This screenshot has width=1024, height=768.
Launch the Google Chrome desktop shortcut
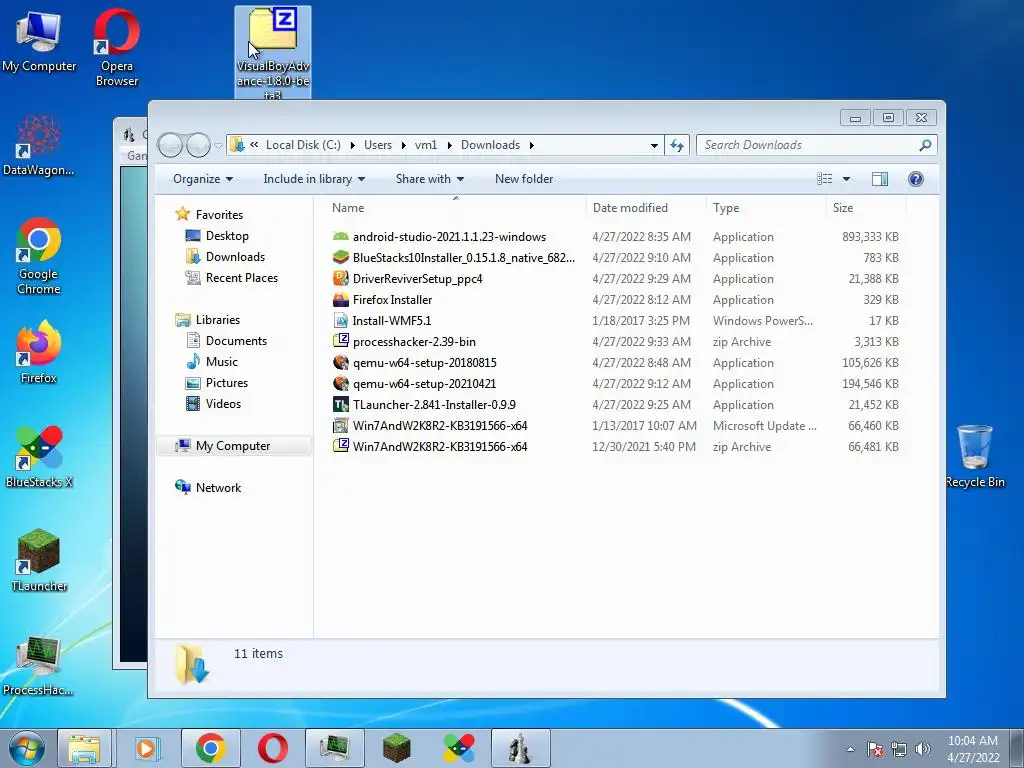pyautogui.click(x=39, y=255)
